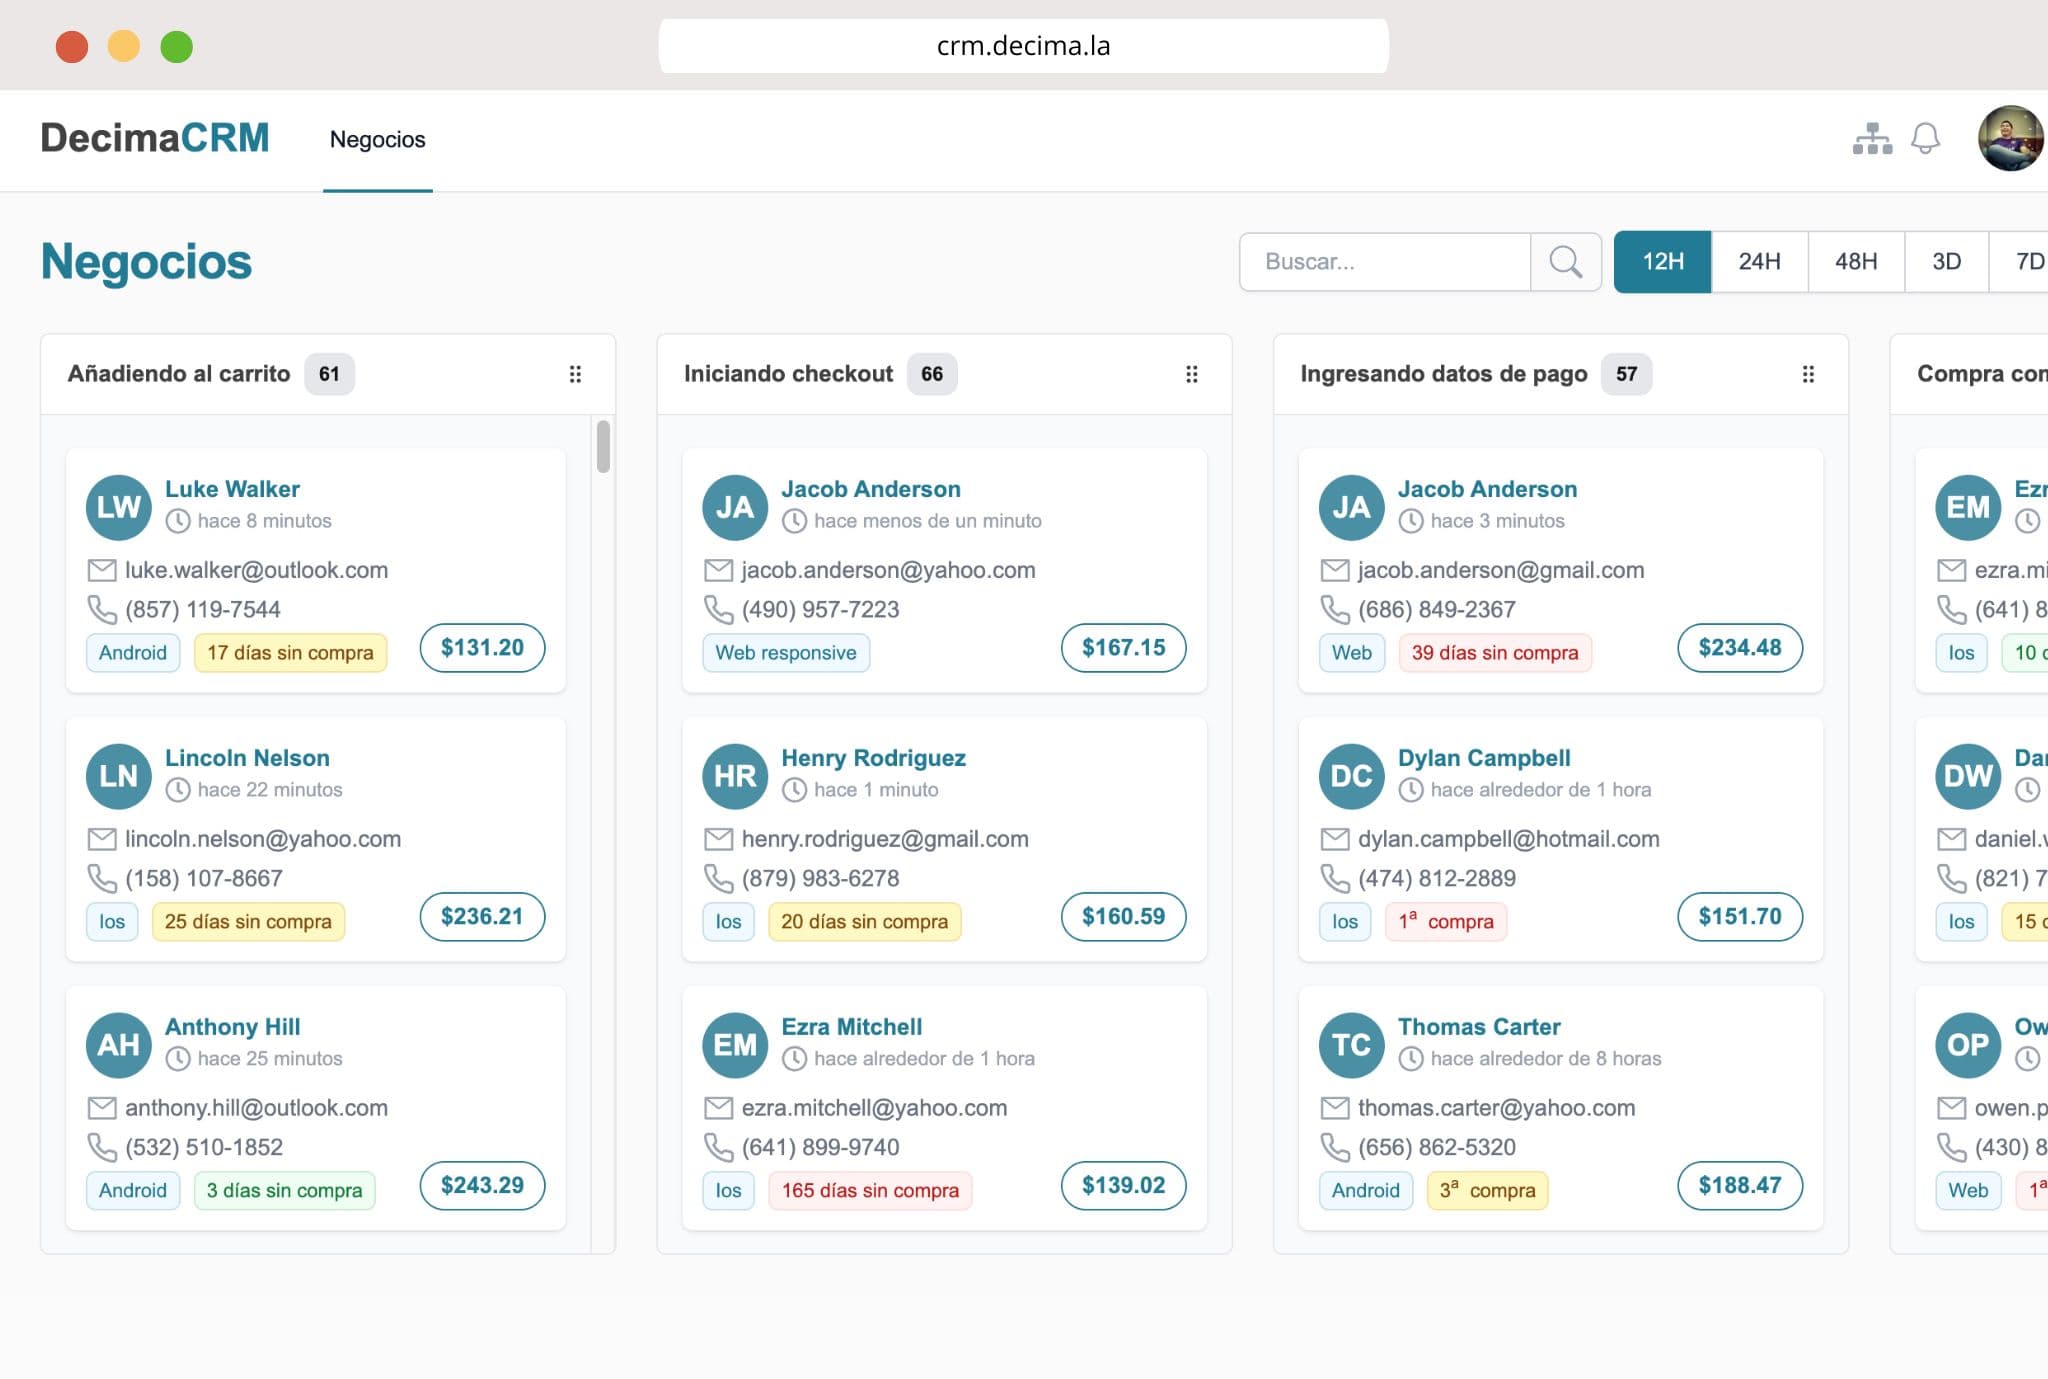Click the LW avatar on Luke Walker card
This screenshot has height=1379, width=2048.
pos(118,507)
